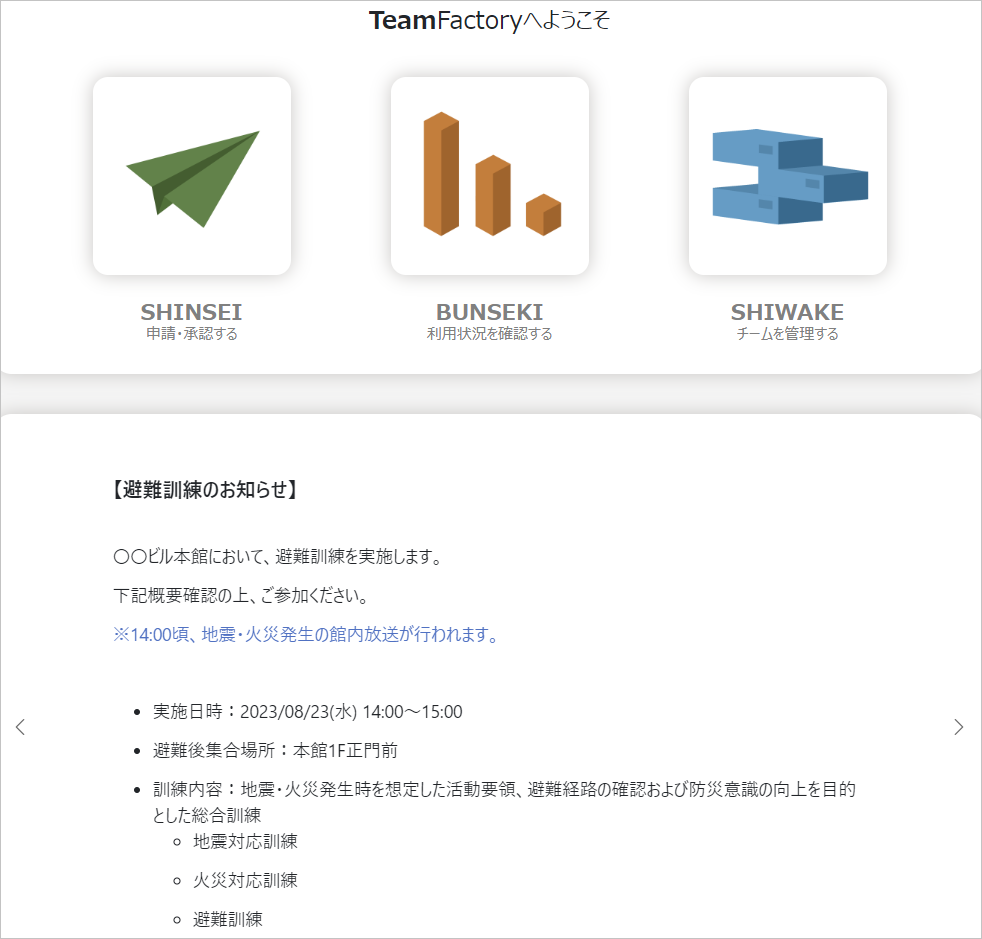Click the SHIWAKE label
The height and width of the screenshot is (939, 982).
click(x=787, y=312)
